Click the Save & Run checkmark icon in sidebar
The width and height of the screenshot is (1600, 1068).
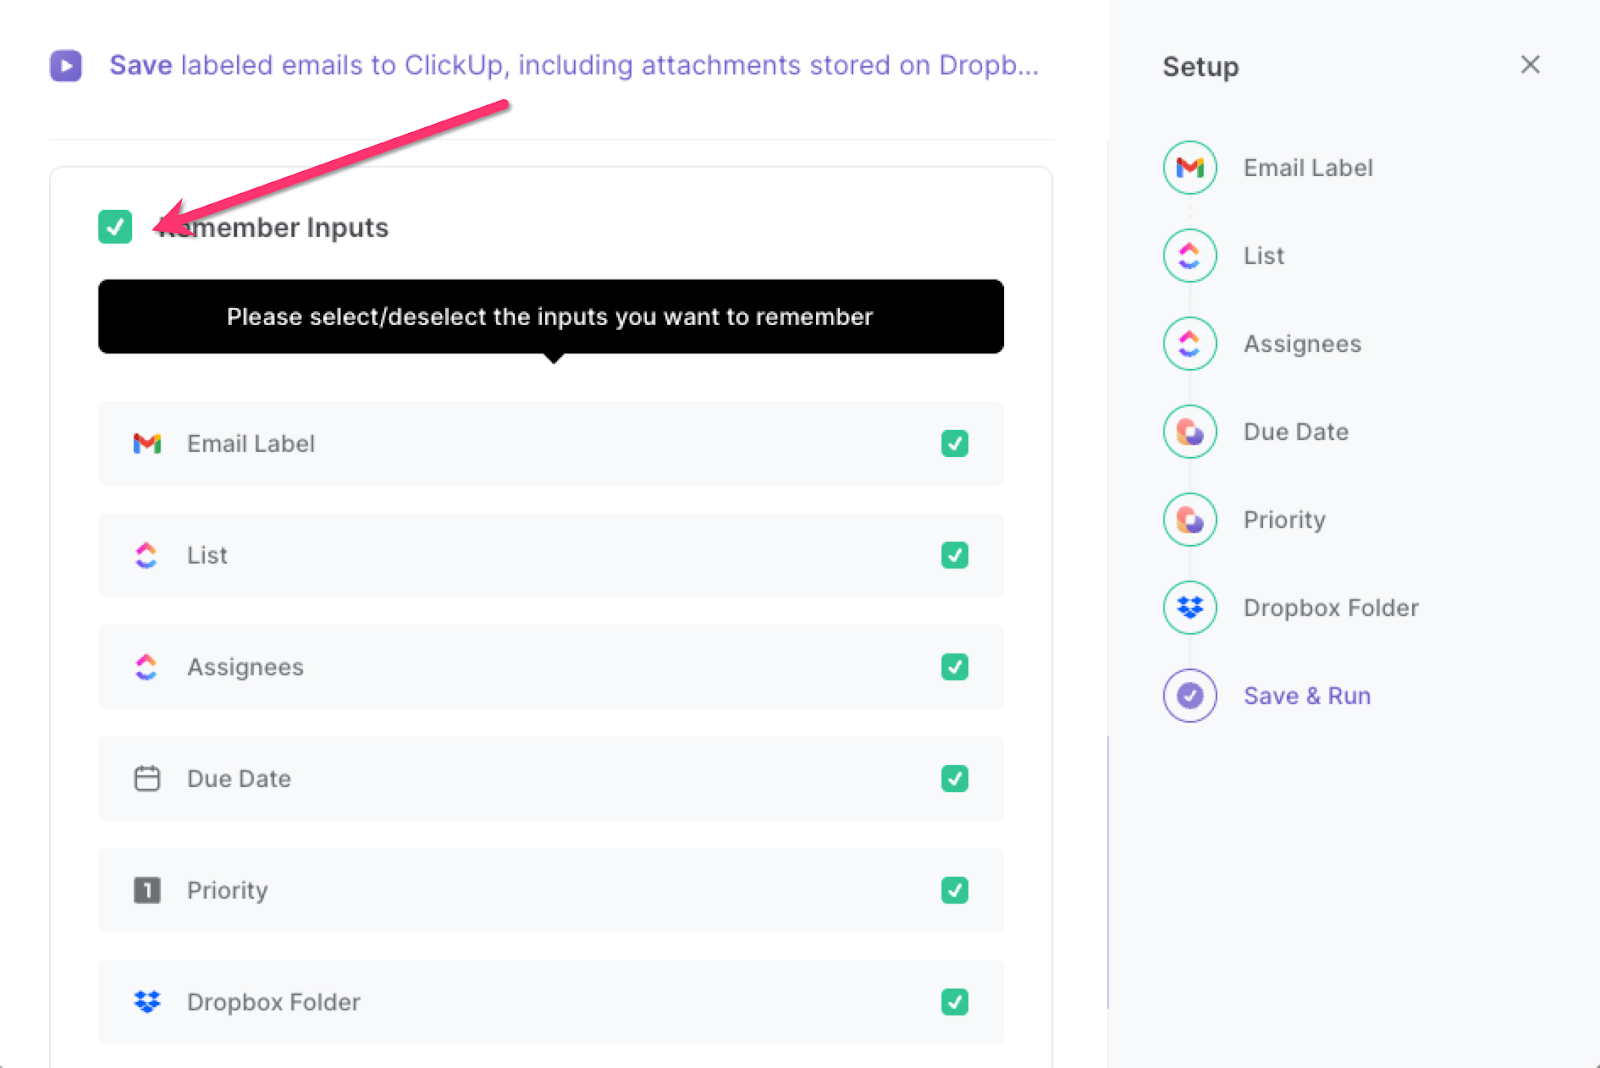(x=1189, y=694)
